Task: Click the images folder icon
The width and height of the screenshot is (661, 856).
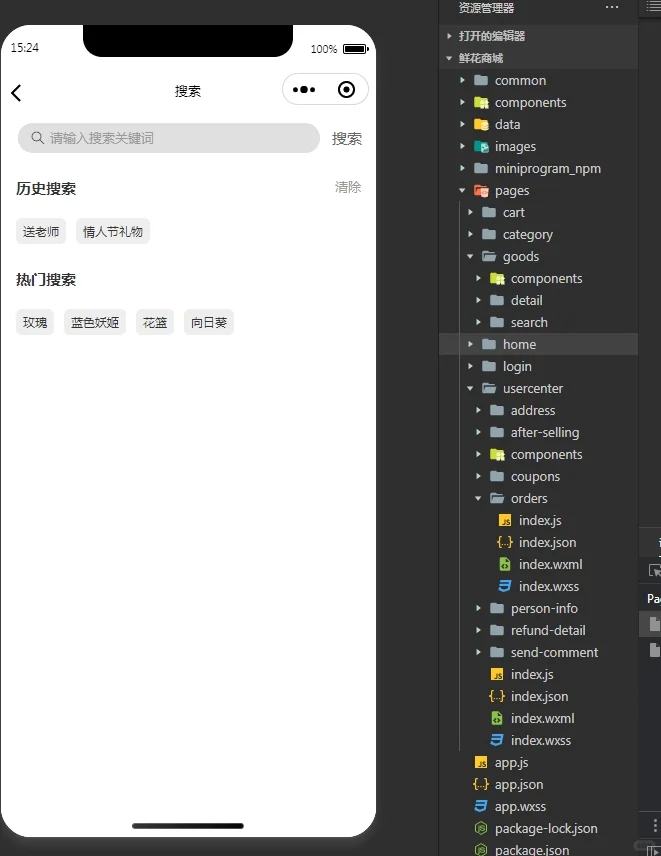Action: tap(481, 146)
